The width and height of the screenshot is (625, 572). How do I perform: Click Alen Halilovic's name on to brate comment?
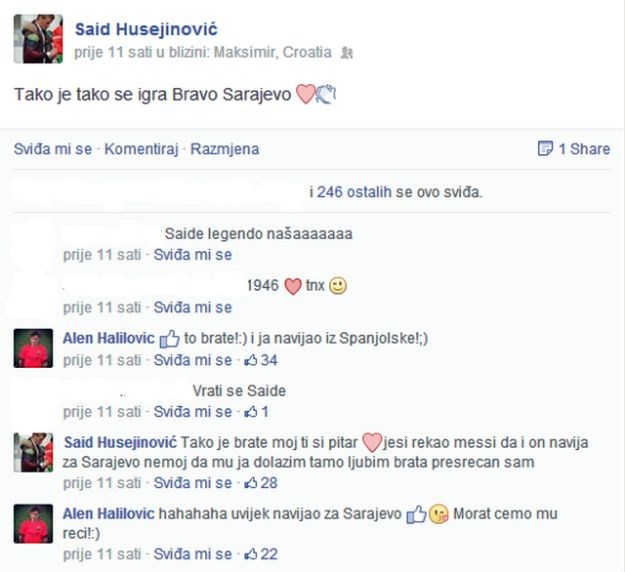[108, 338]
